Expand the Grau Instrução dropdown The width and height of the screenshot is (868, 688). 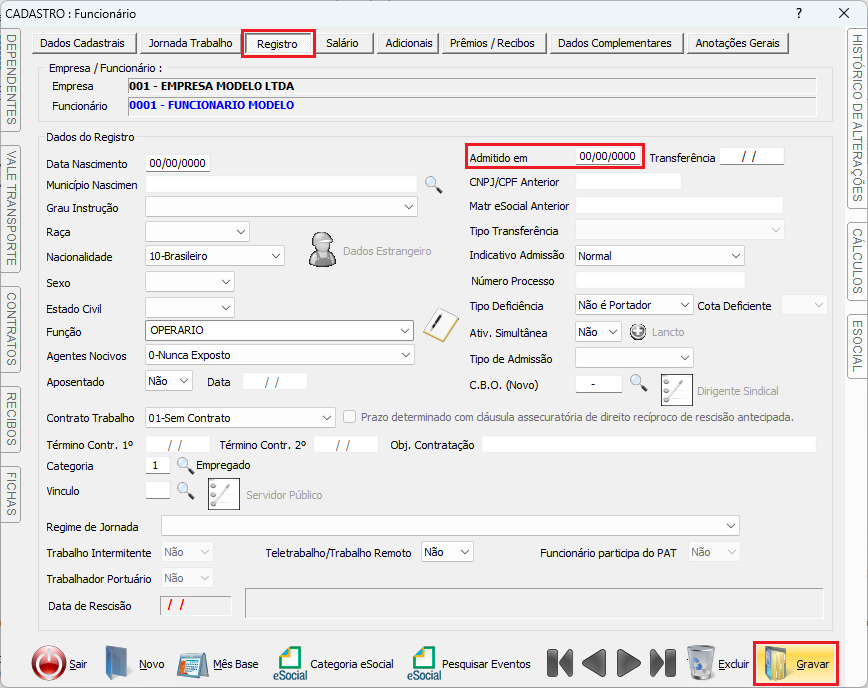(x=409, y=208)
